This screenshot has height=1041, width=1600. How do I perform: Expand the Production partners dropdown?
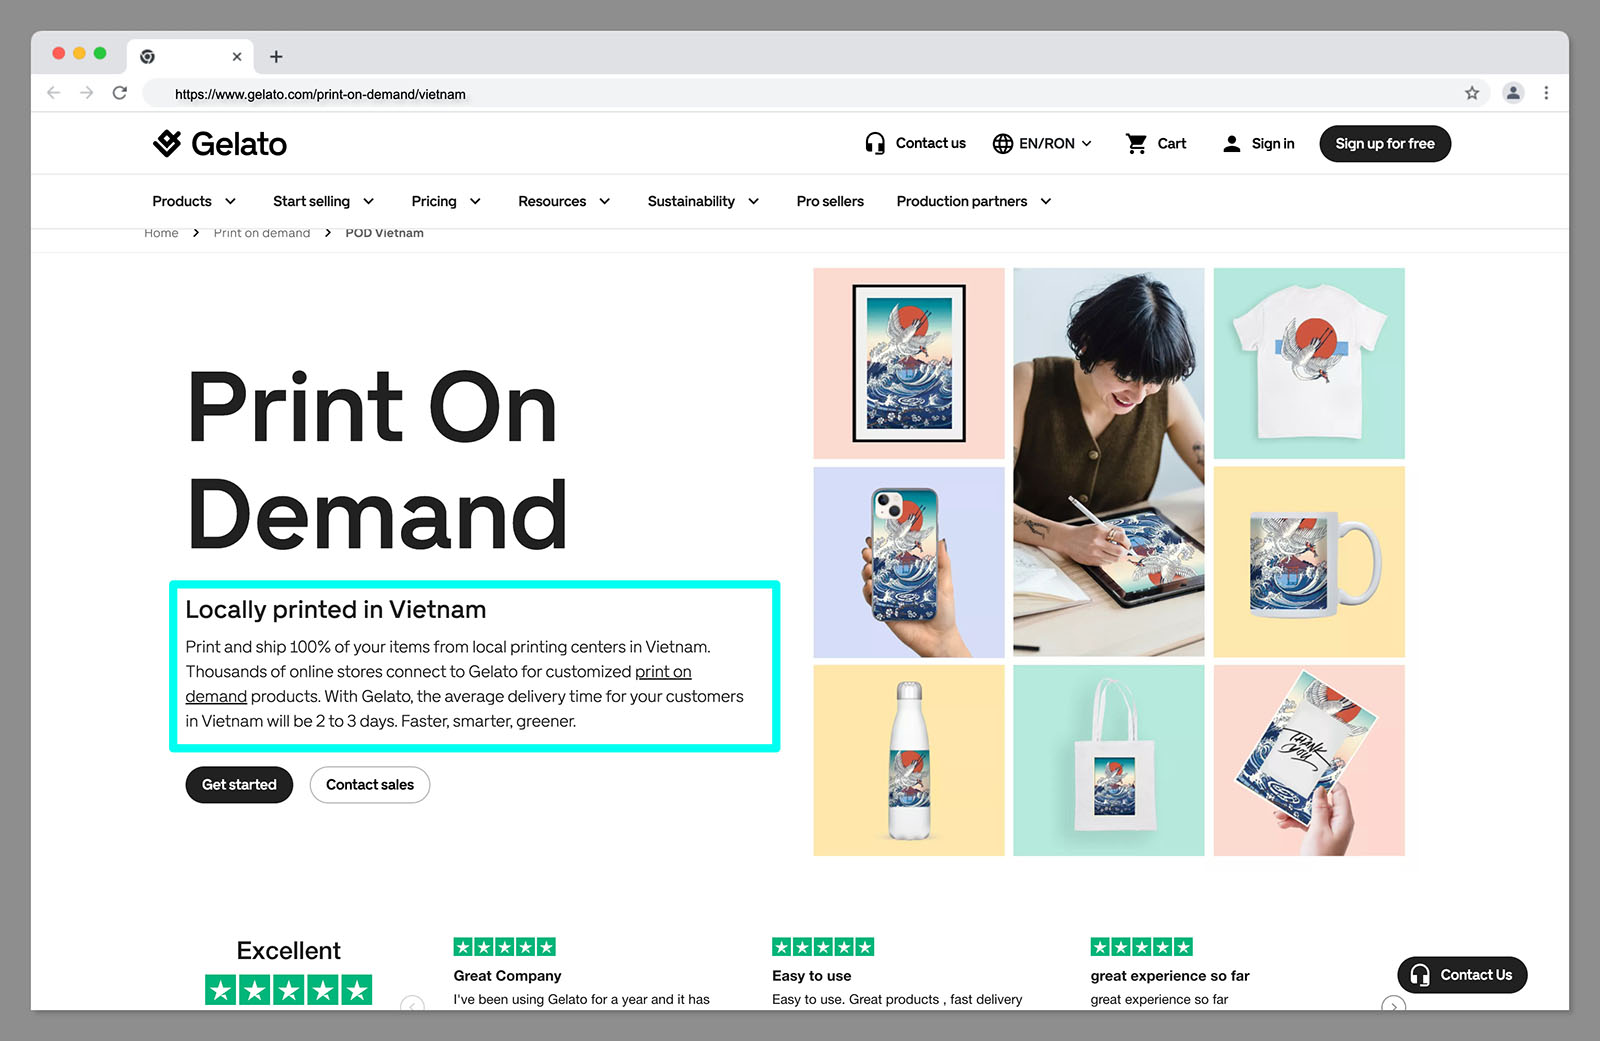tap(971, 201)
